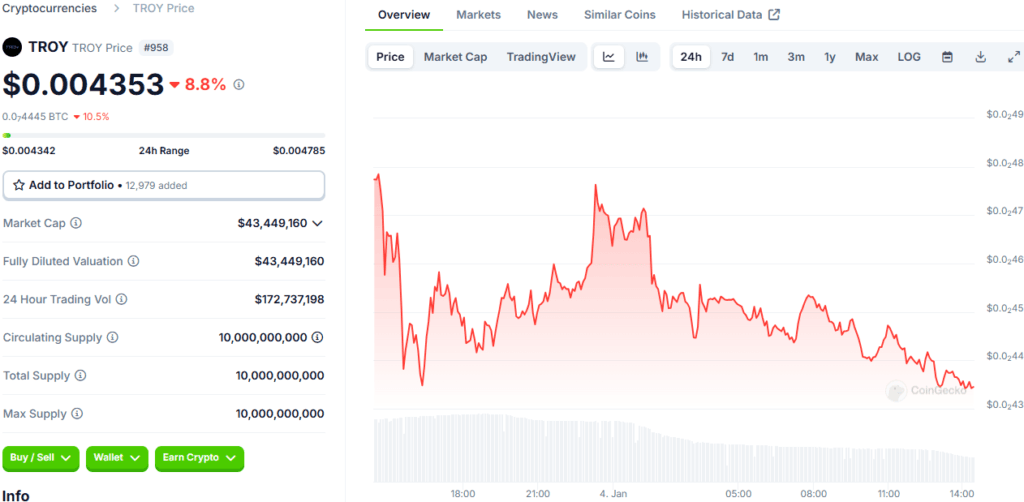Open the price change info icon beside 8.8%

(239, 84)
